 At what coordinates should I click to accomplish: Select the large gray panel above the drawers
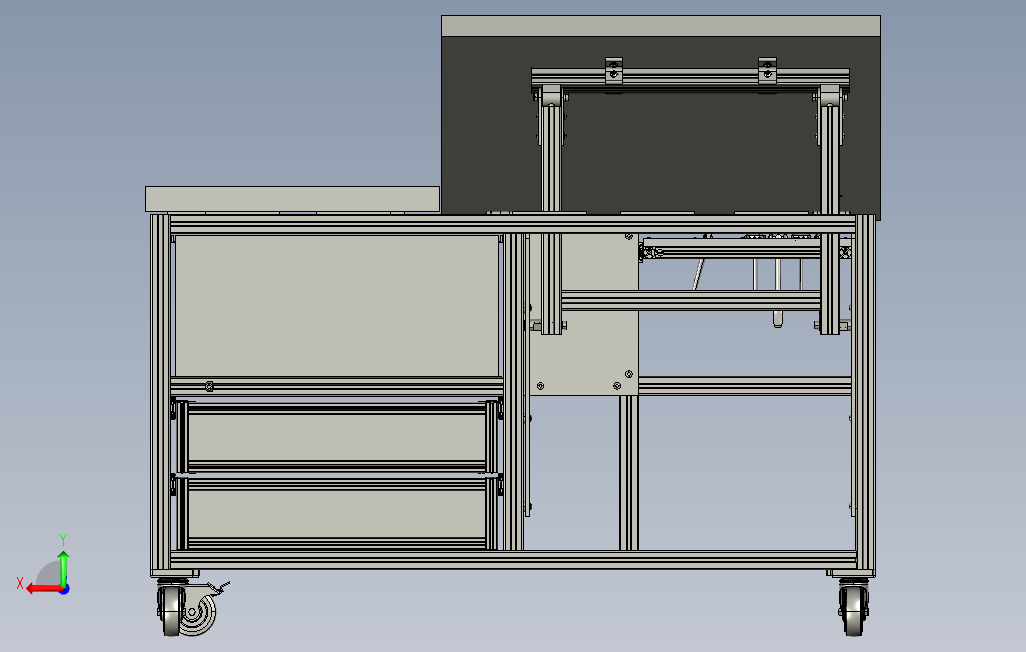coord(336,306)
